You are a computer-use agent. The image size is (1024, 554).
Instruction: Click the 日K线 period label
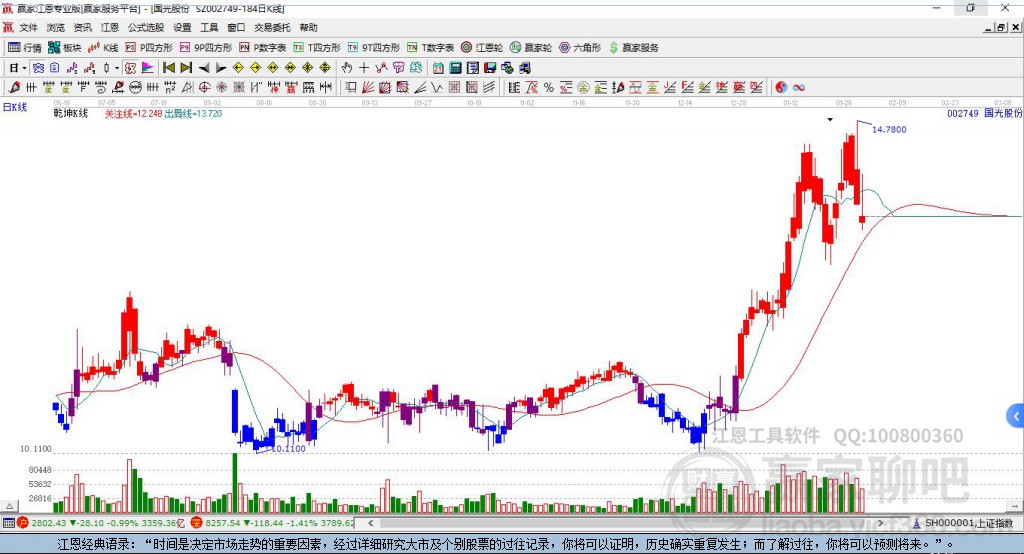tap(15, 107)
